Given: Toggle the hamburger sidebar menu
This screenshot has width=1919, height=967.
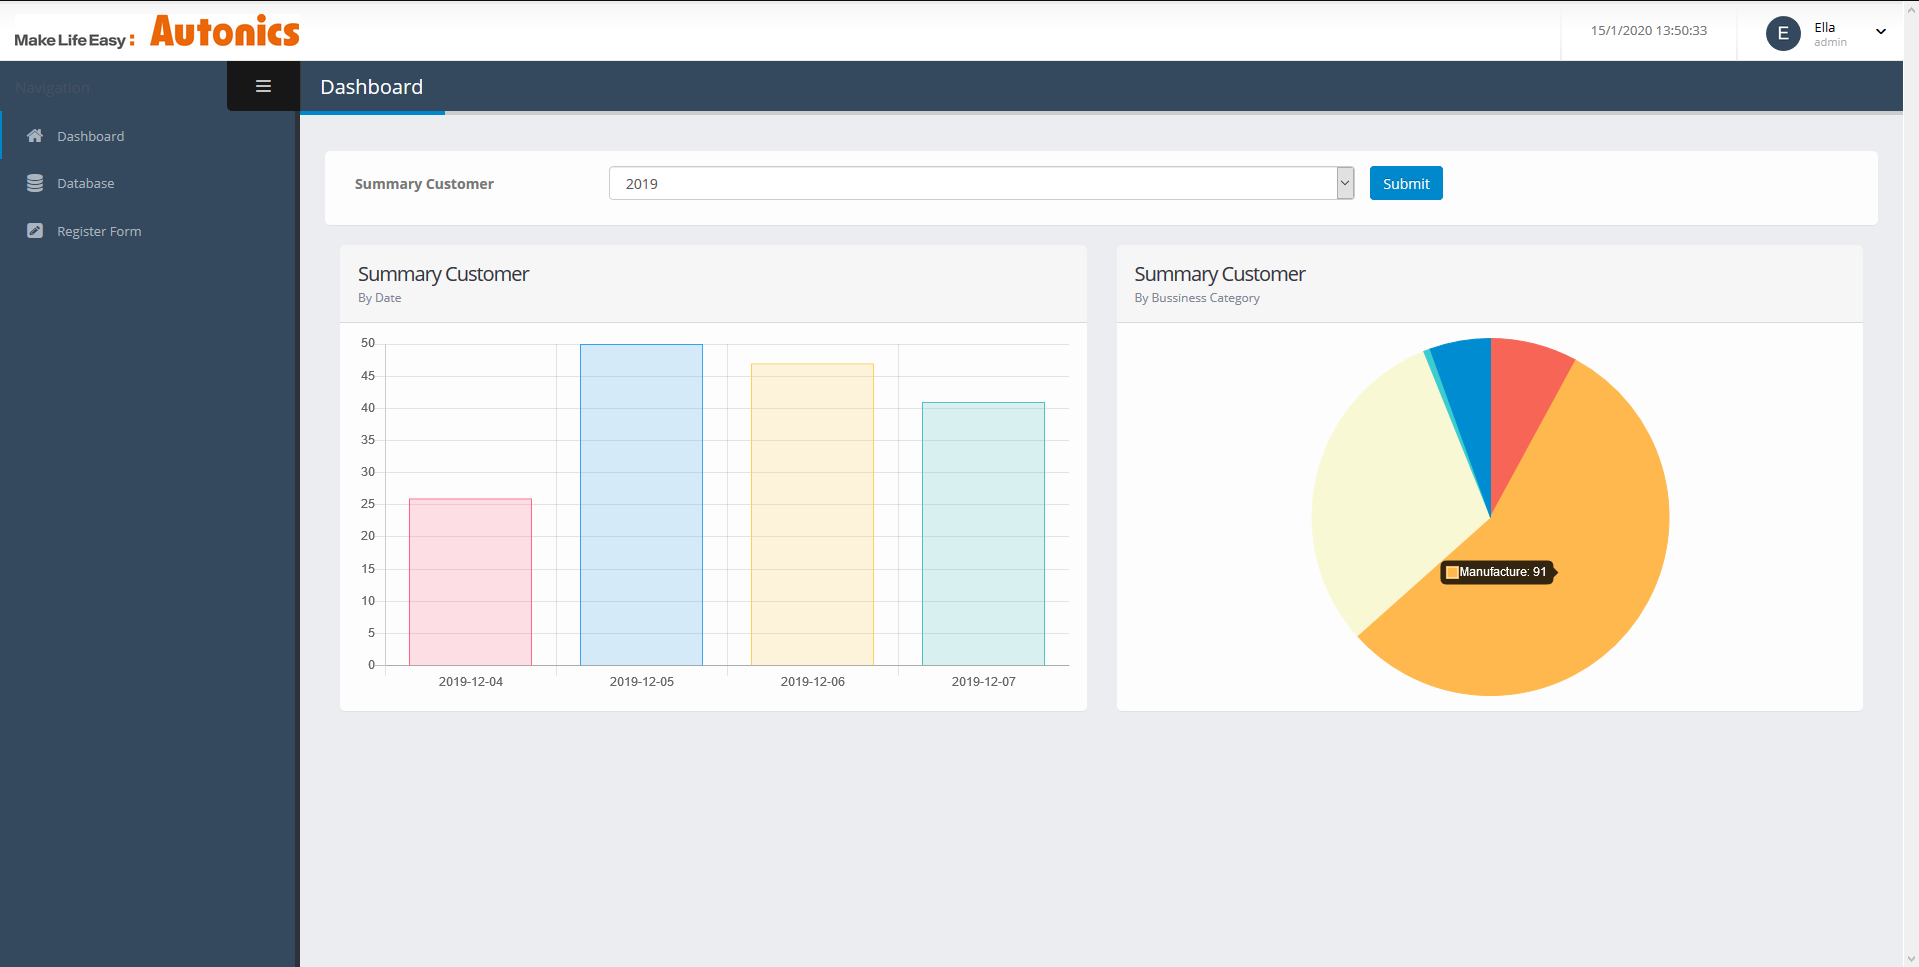Looking at the screenshot, I should 263,86.
